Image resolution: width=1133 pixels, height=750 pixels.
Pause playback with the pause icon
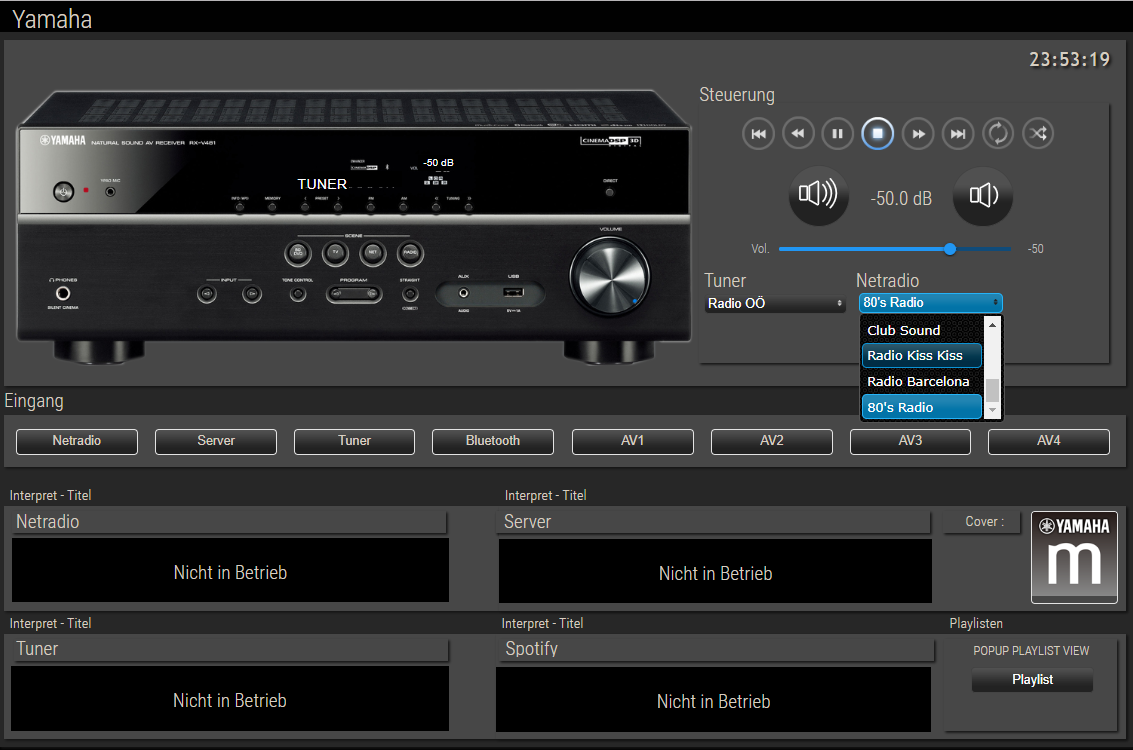pyautogui.click(x=837, y=134)
